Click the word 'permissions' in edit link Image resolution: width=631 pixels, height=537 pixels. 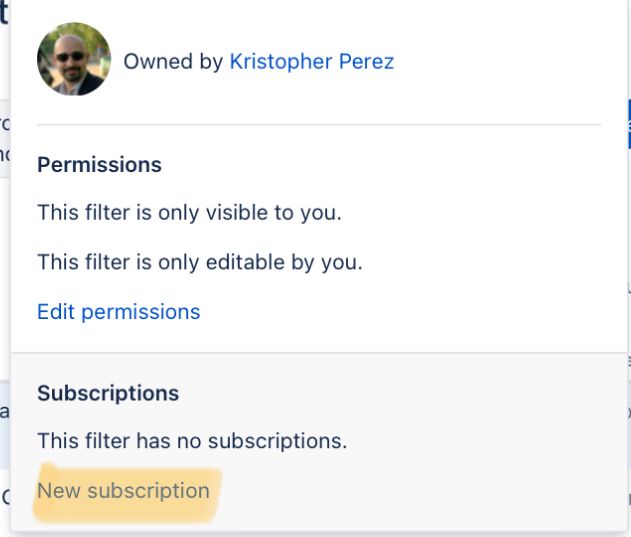(x=141, y=312)
